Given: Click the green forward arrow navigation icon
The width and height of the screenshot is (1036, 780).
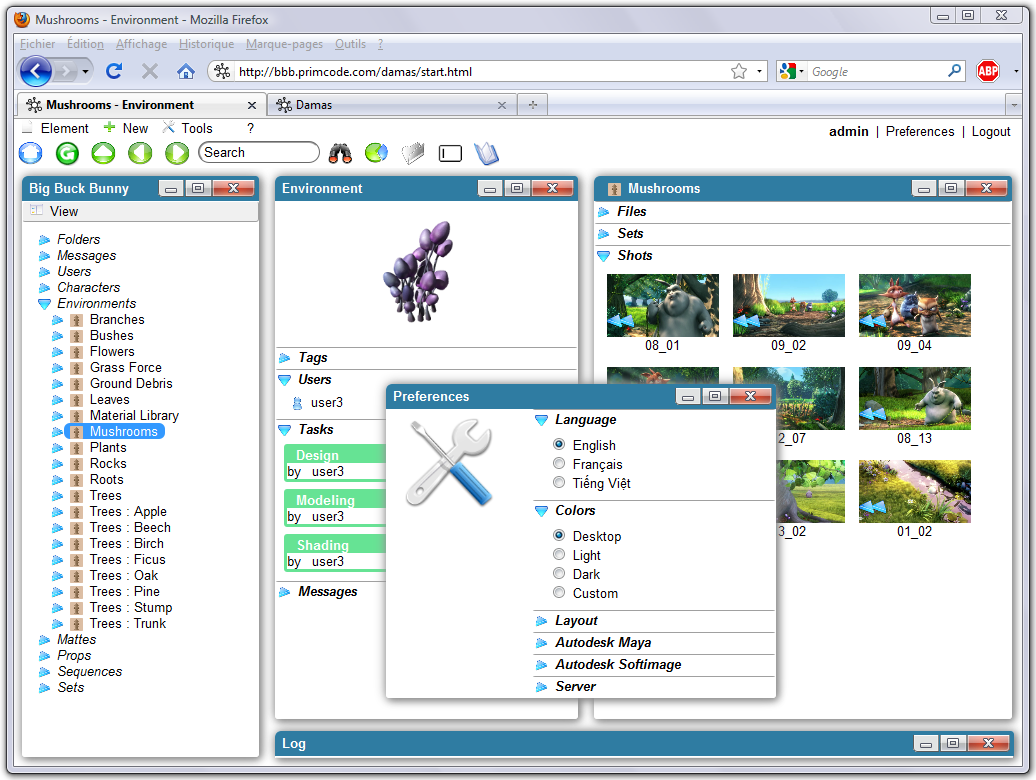Looking at the screenshot, I should [x=176, y=153].
